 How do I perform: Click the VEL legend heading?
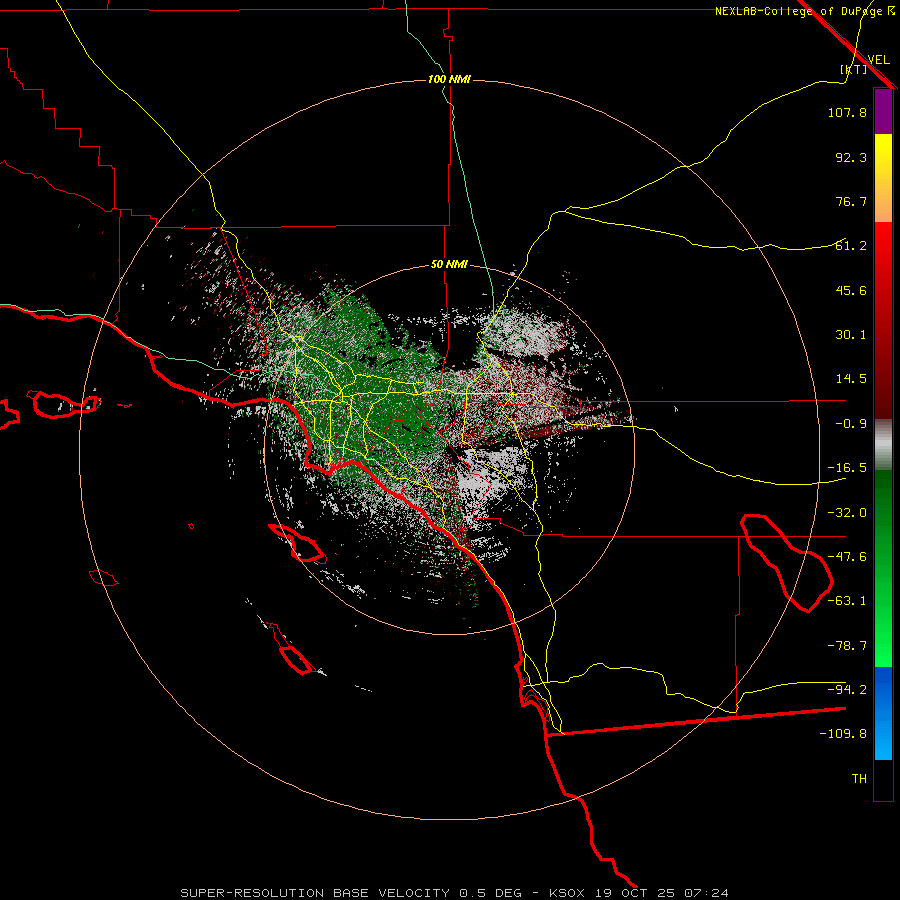(878, 60)
